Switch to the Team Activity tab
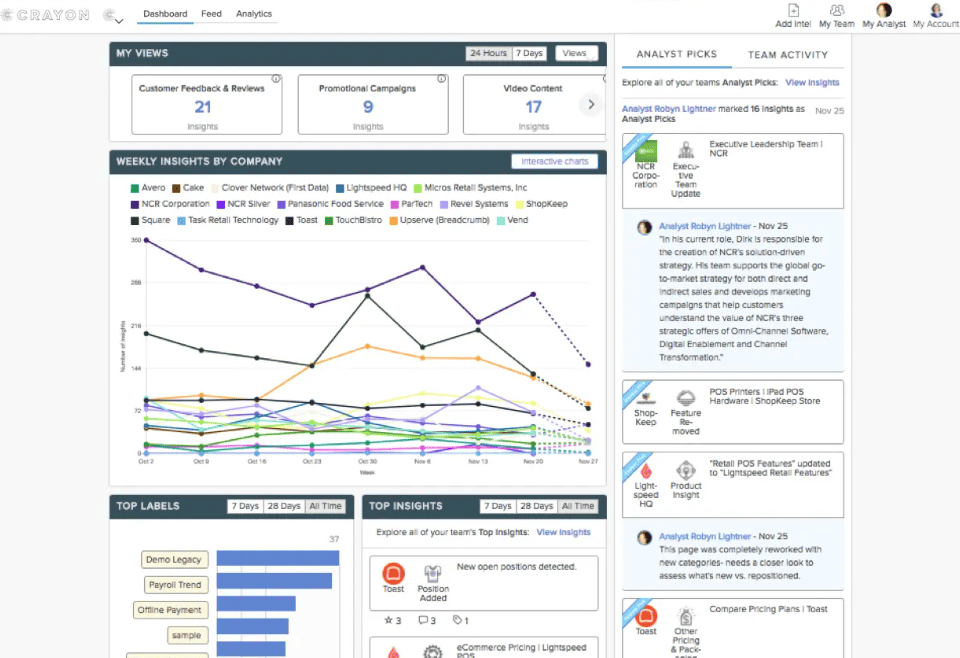This screenshot has height=658, width=960. coord(788,55)
